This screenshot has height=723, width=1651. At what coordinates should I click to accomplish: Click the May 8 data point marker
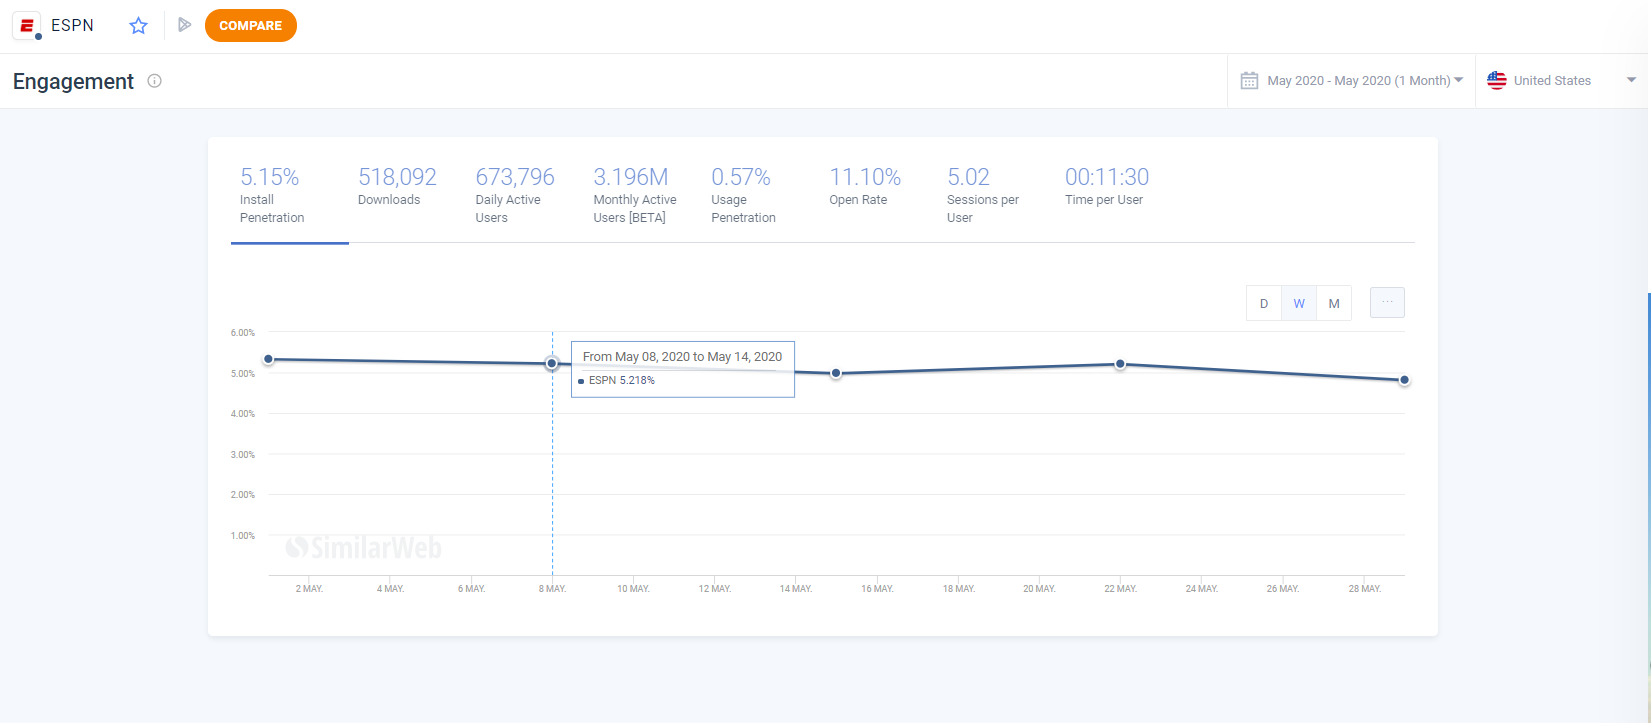click(x=552, y=363)
